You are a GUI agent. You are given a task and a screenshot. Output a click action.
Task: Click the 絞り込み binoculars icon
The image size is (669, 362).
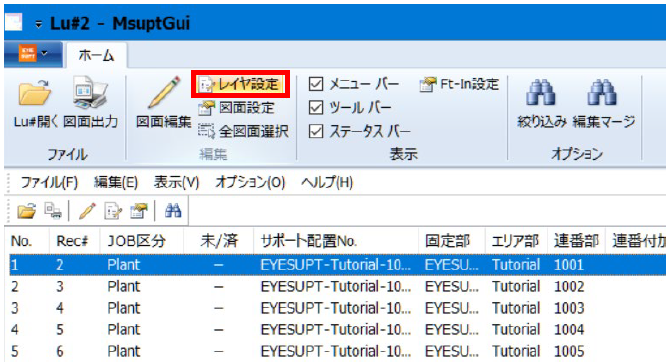pyautogui.click(x=541, y=92)
